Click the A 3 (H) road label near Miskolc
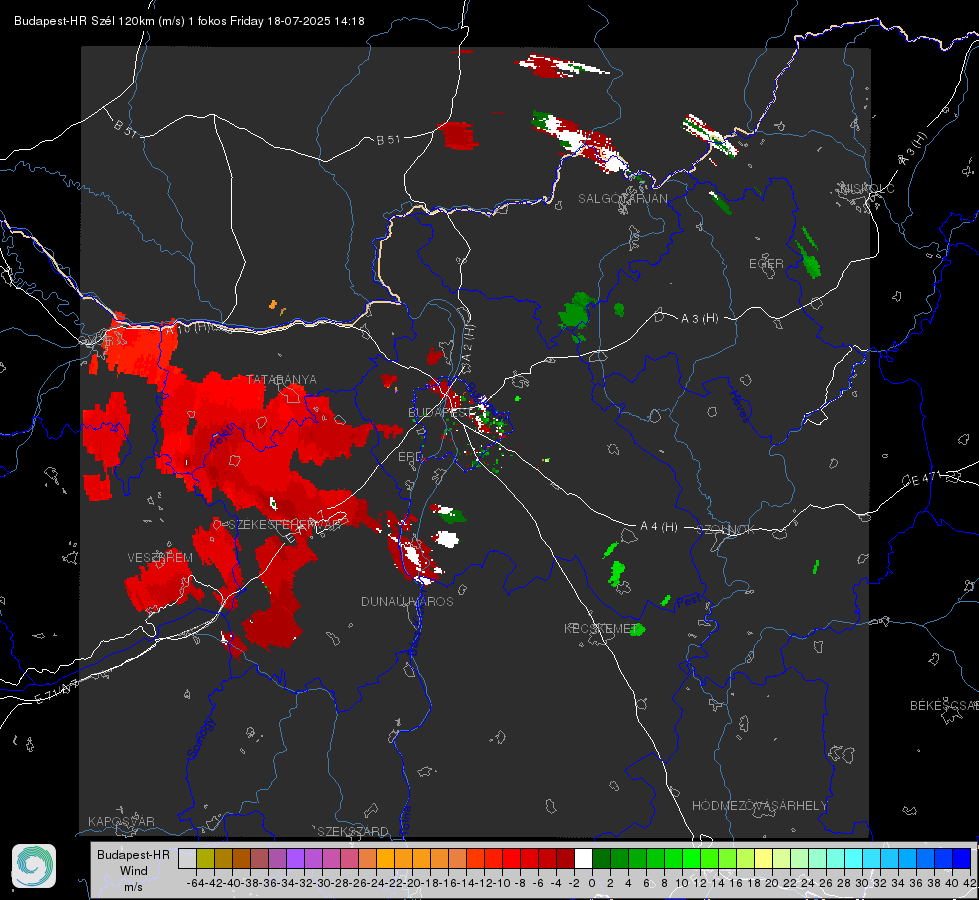Image resolution: width=979 pixels, height=900 pixels. pos(913,149)
